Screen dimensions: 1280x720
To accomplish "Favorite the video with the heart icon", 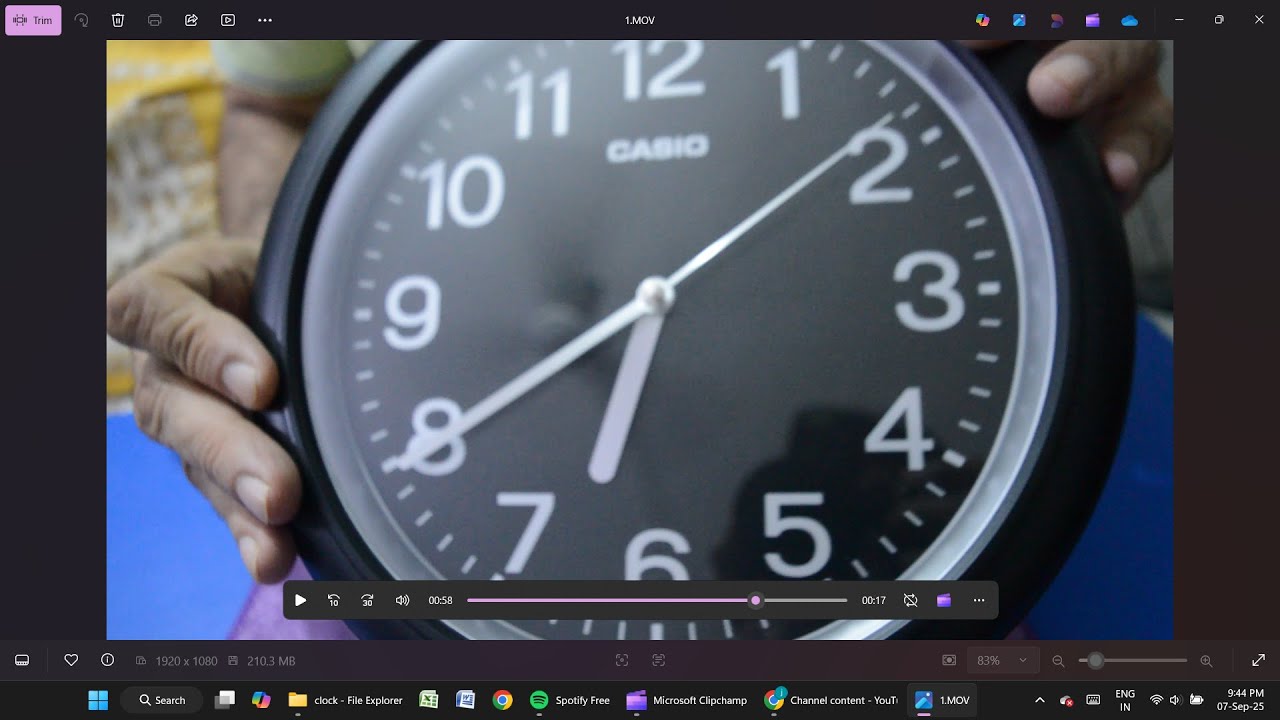I will [x=71, y=660].
